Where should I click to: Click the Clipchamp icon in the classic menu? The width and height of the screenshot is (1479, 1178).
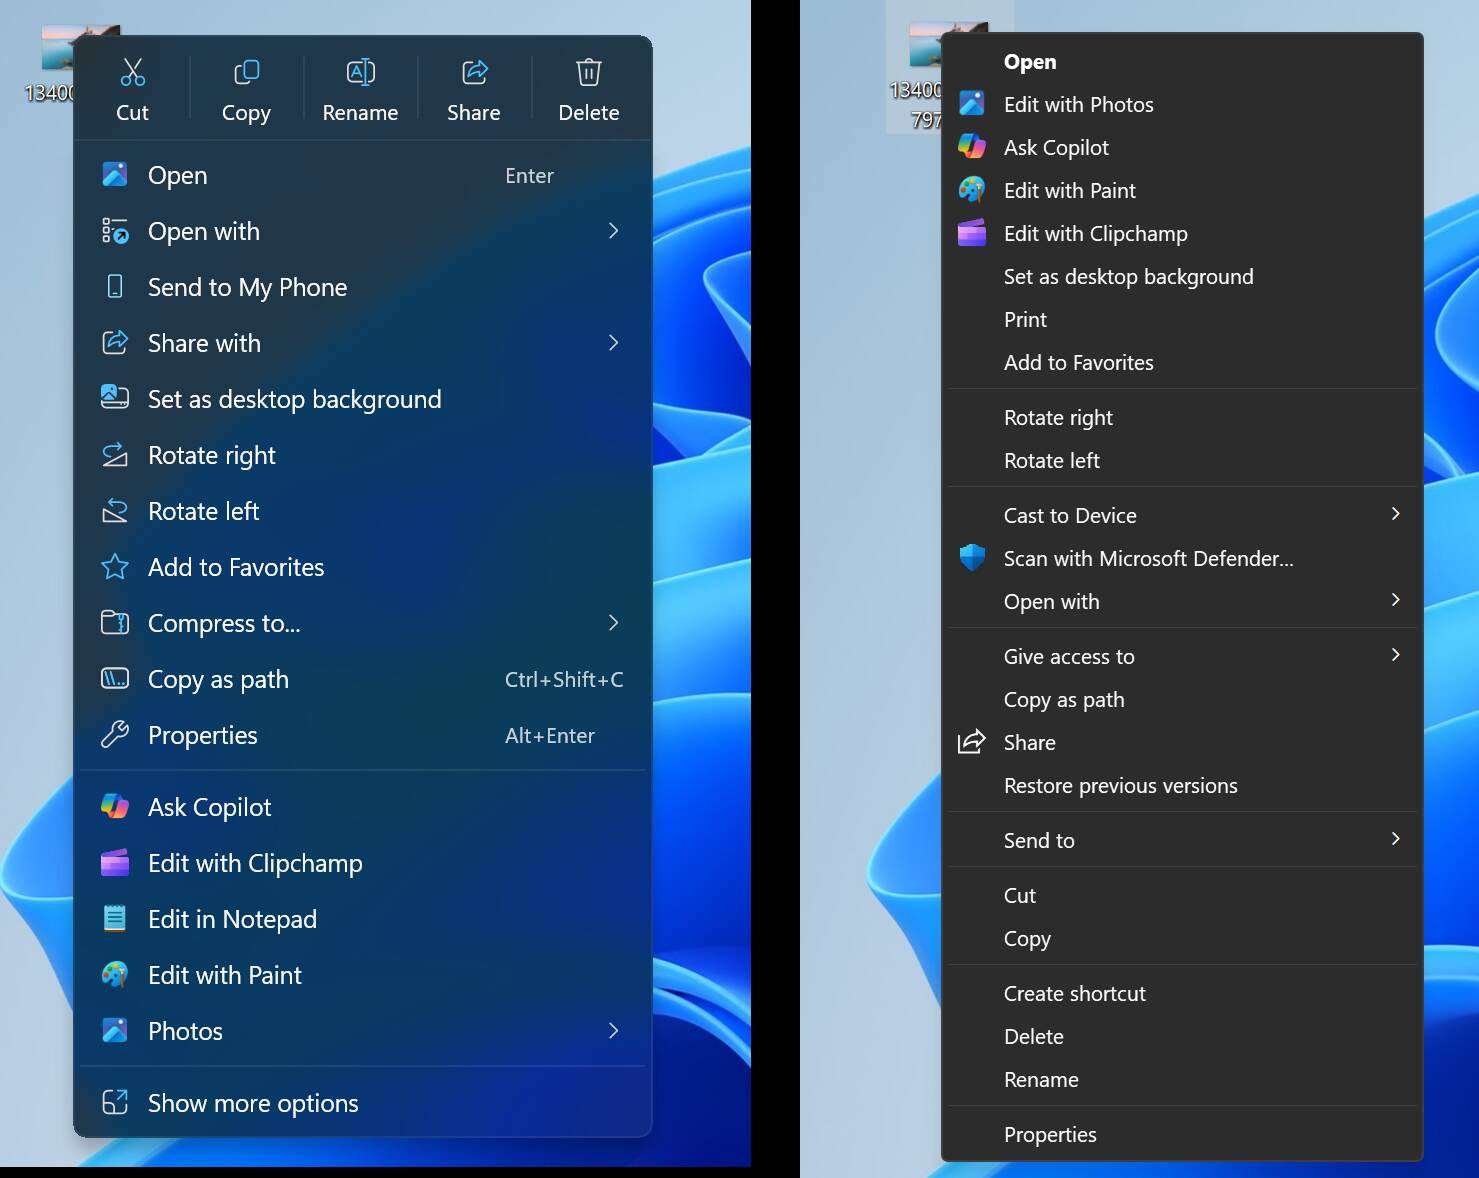tap(972, 233)
